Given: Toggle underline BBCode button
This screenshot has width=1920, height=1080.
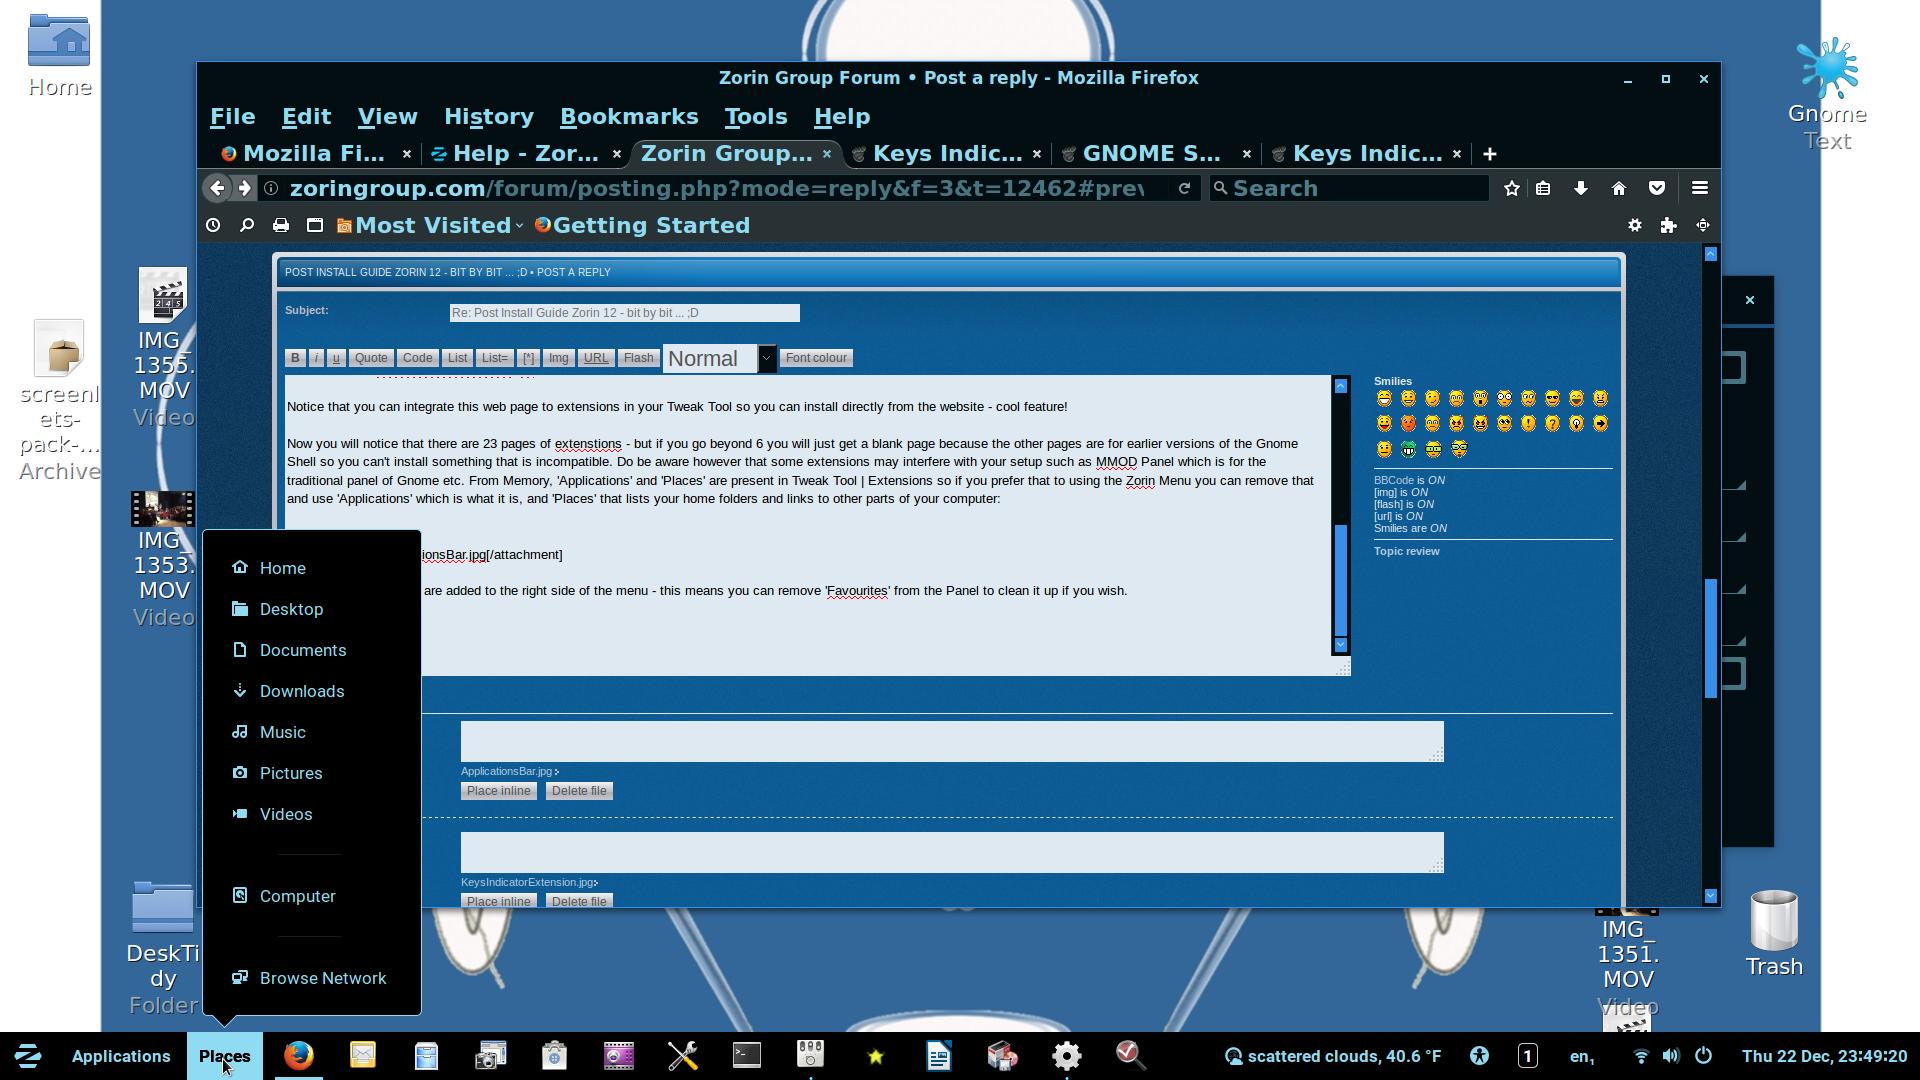Looking at the screenshot, I should tap(336, 358).
